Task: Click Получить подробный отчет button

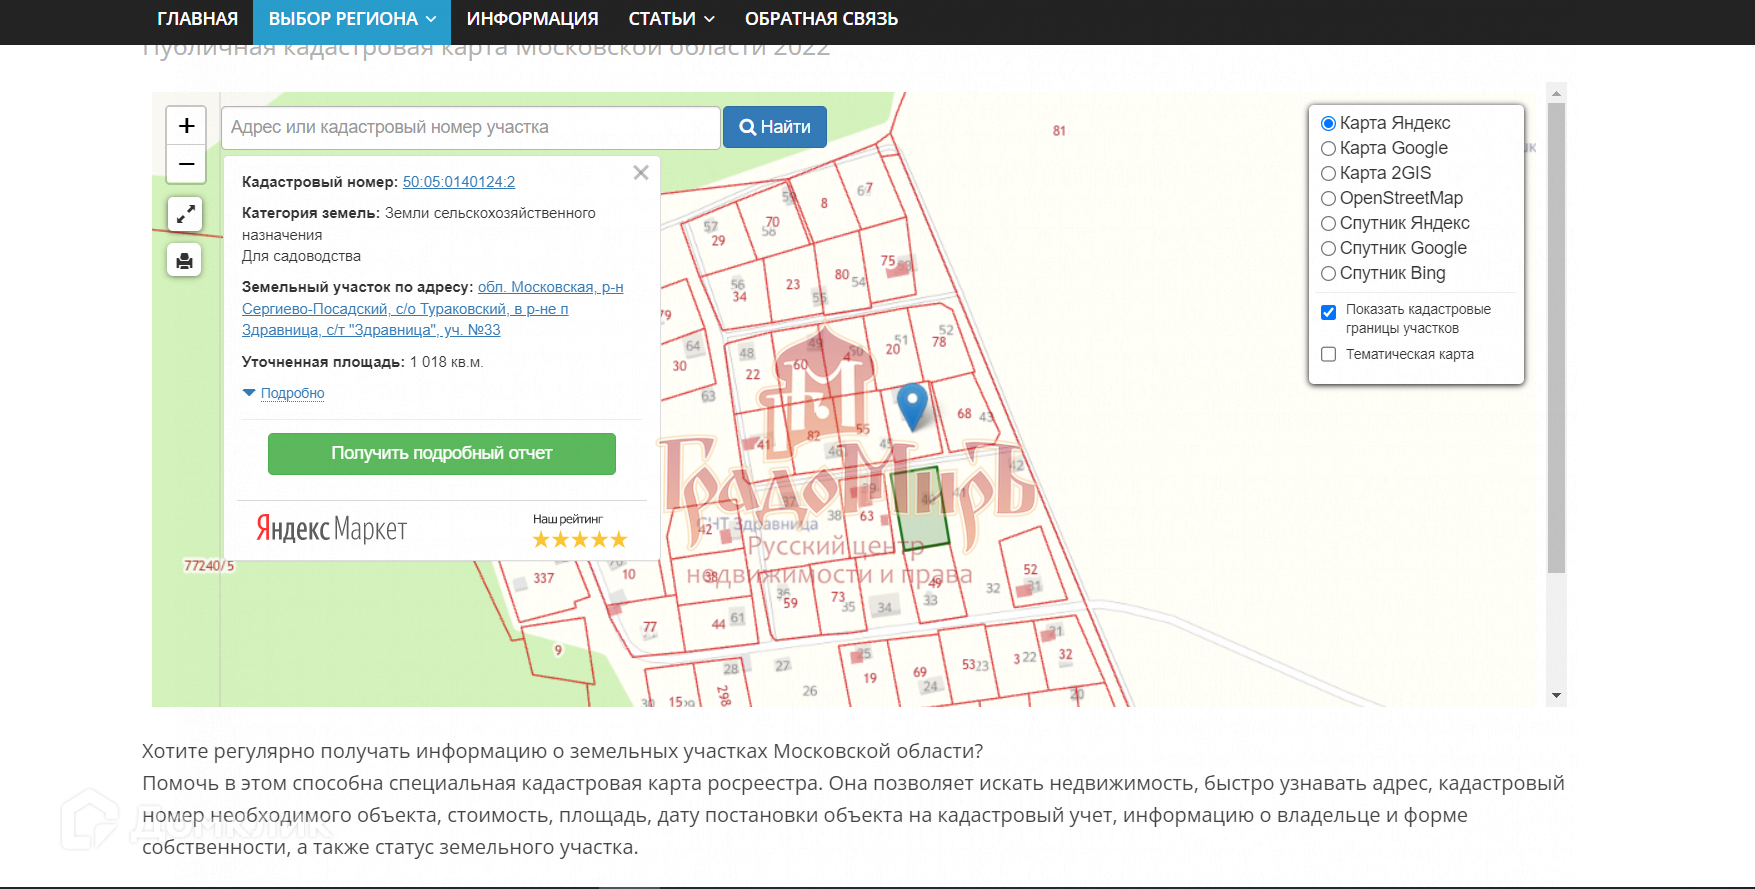Action: [442, 454]
